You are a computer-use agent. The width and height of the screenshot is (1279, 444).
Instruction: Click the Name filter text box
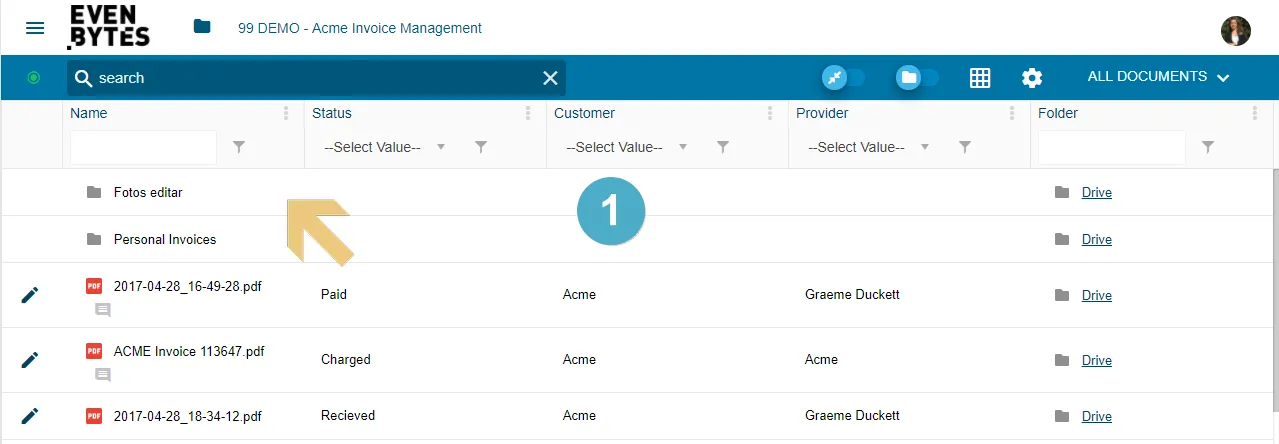[x=143, y=147]
